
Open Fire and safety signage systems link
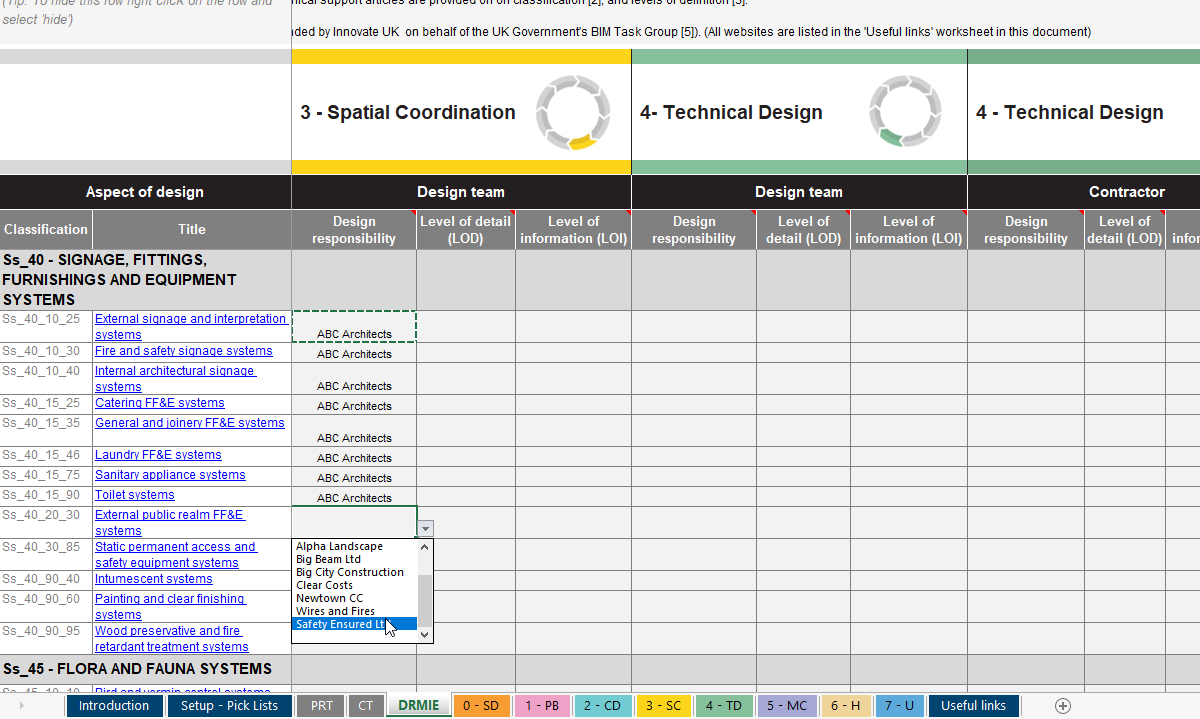184,351
